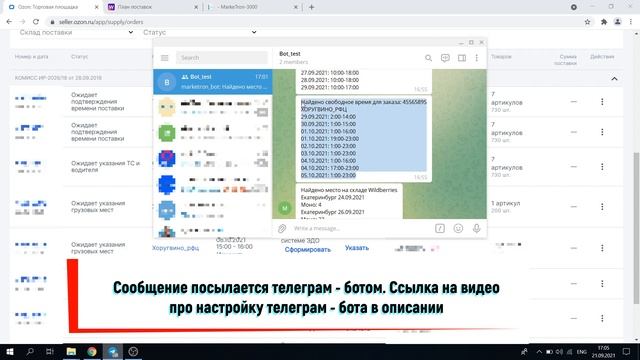Open chat discussion comments icon
The height and width of the screenshot is (360, 640).
445,58
